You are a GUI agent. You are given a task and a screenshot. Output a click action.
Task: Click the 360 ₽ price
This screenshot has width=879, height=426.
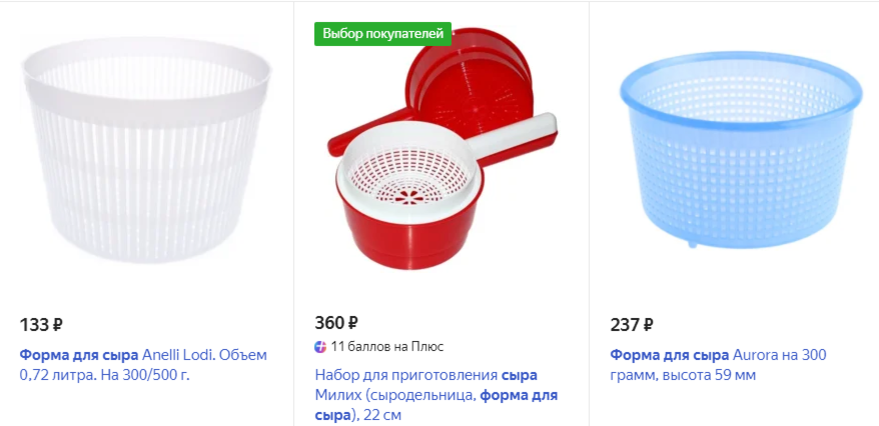coord(336,323)
